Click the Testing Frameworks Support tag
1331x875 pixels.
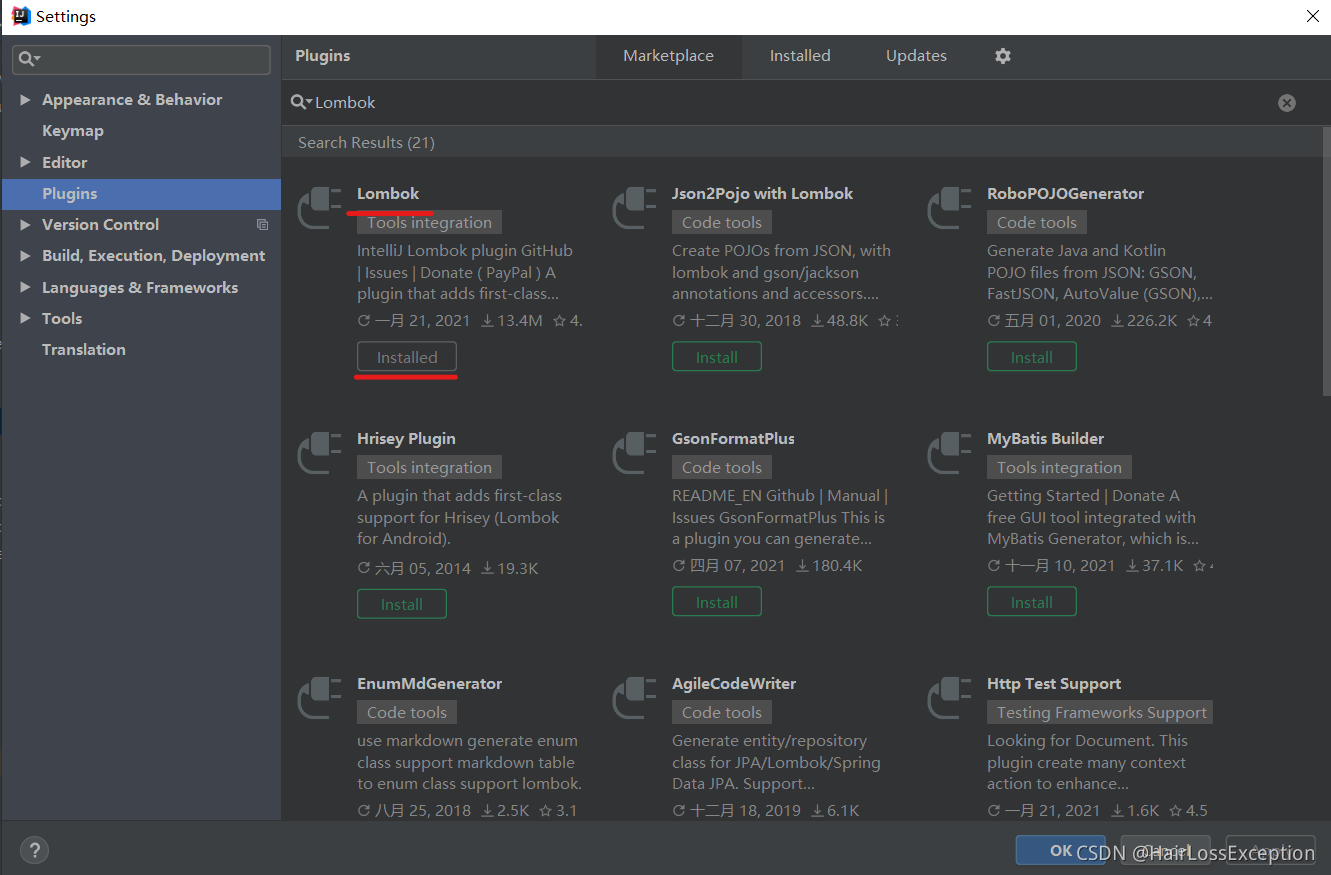point(1101,713)
